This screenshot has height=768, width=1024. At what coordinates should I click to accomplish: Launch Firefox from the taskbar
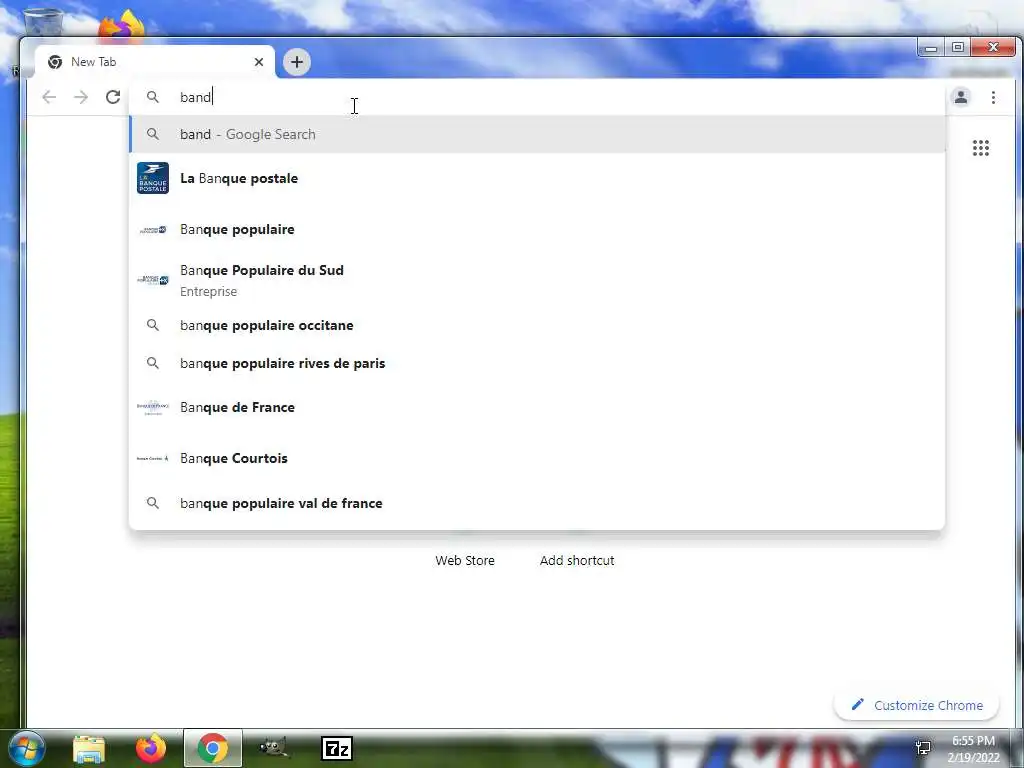pos(151,748)
